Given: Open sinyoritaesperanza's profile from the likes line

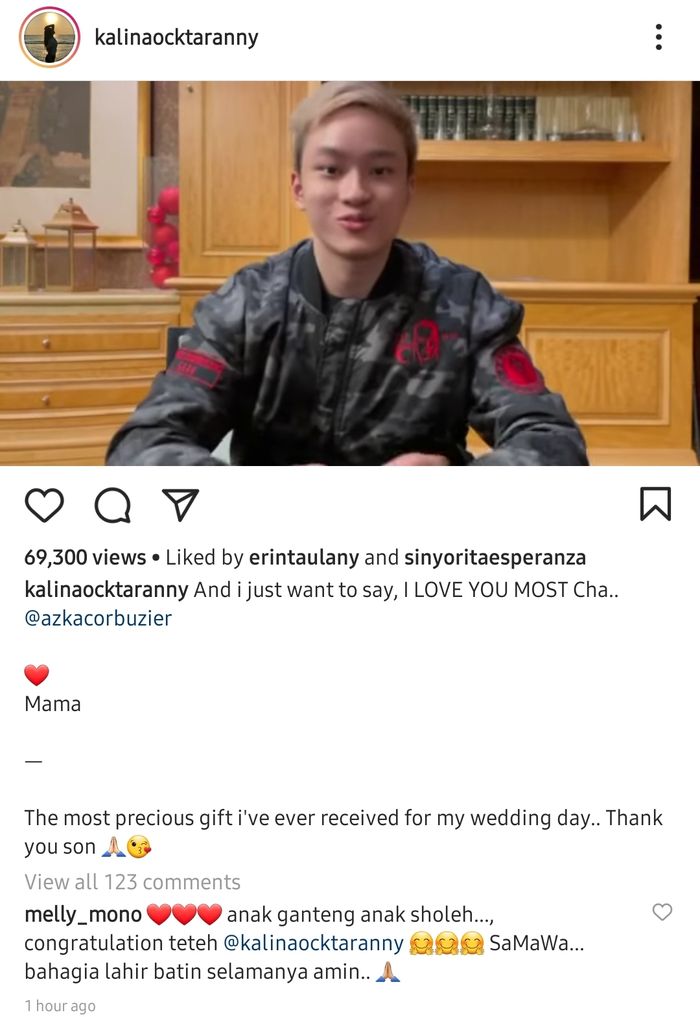Looking at the screenshot, I should (x=495, y=557).
